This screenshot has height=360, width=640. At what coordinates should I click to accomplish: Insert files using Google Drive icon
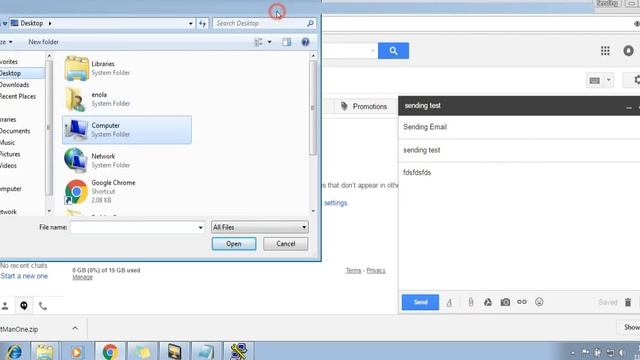pos(488,302)
